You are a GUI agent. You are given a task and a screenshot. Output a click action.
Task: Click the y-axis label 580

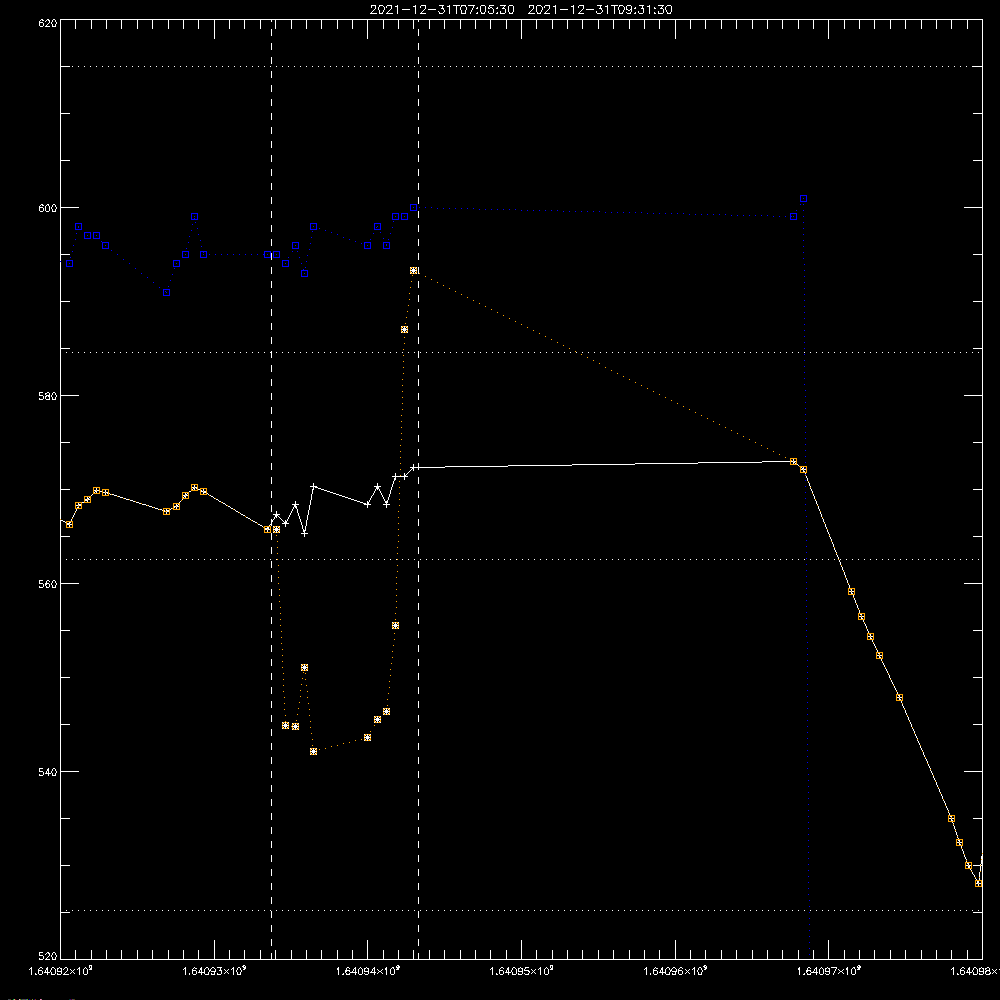click(x=48, y=396)
